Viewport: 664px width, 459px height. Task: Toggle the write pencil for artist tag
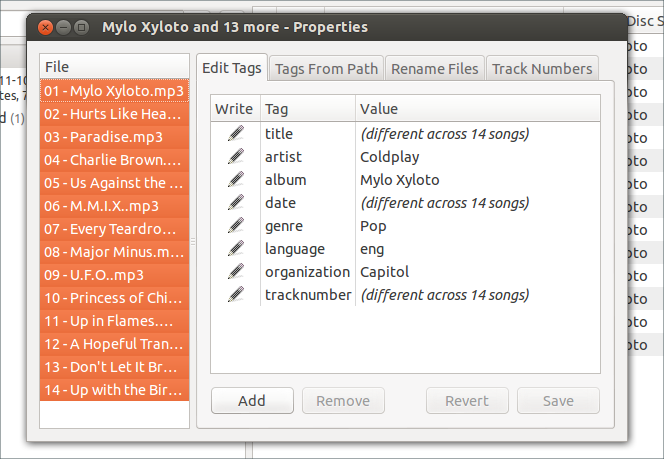click(x=236, y=157)
